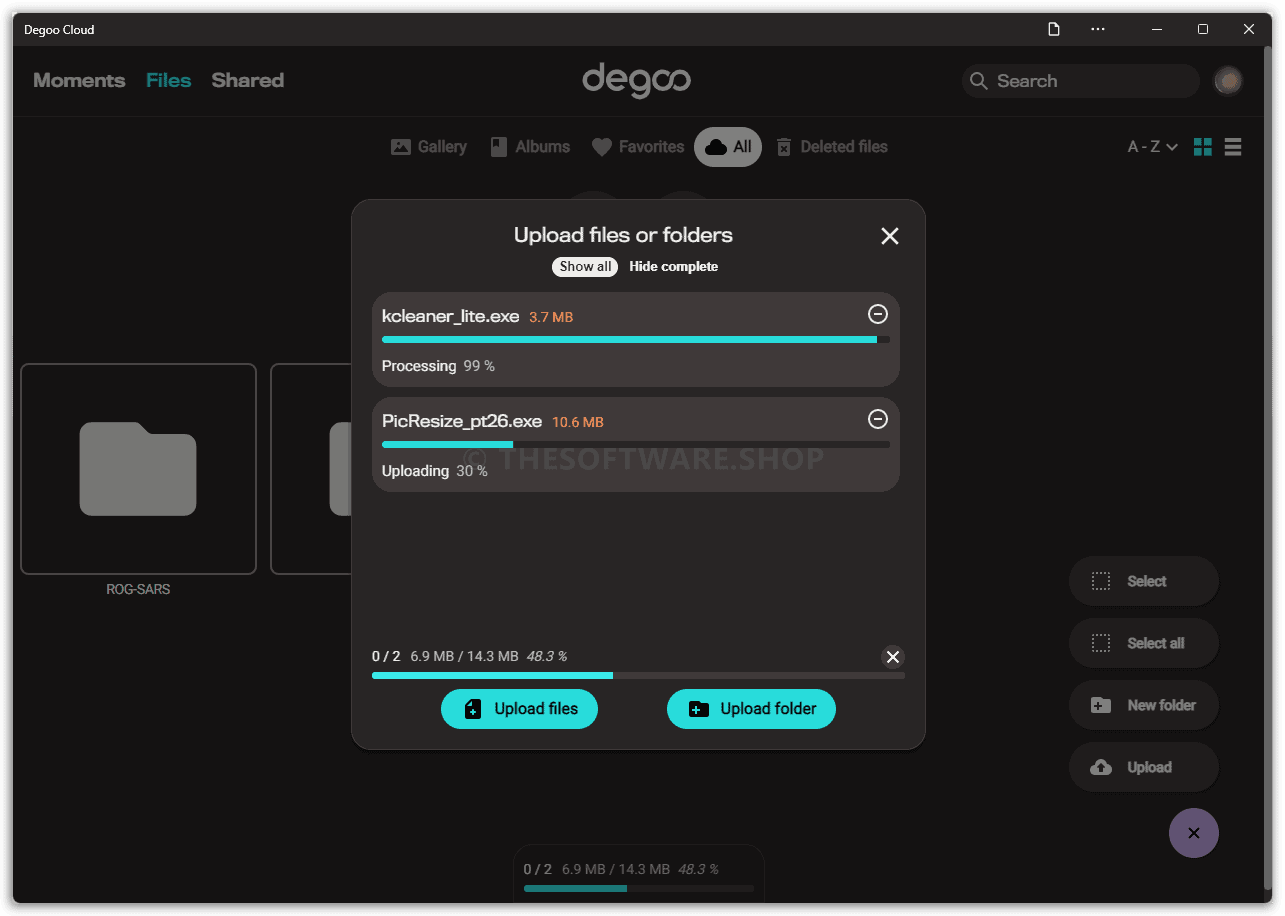Viewport: 1285px width, 916px height.
Task: Click the Upload files button
Action: point(519,709)
